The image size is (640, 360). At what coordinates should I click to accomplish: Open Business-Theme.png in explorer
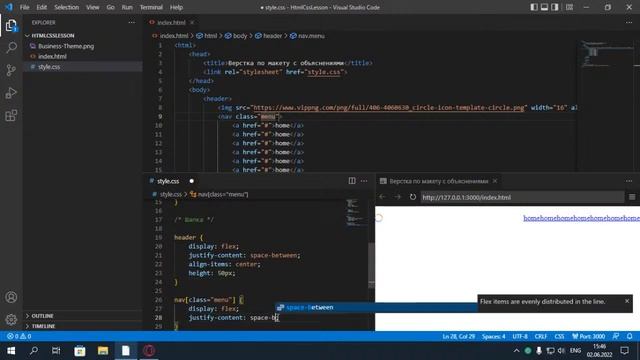[66, 46]
